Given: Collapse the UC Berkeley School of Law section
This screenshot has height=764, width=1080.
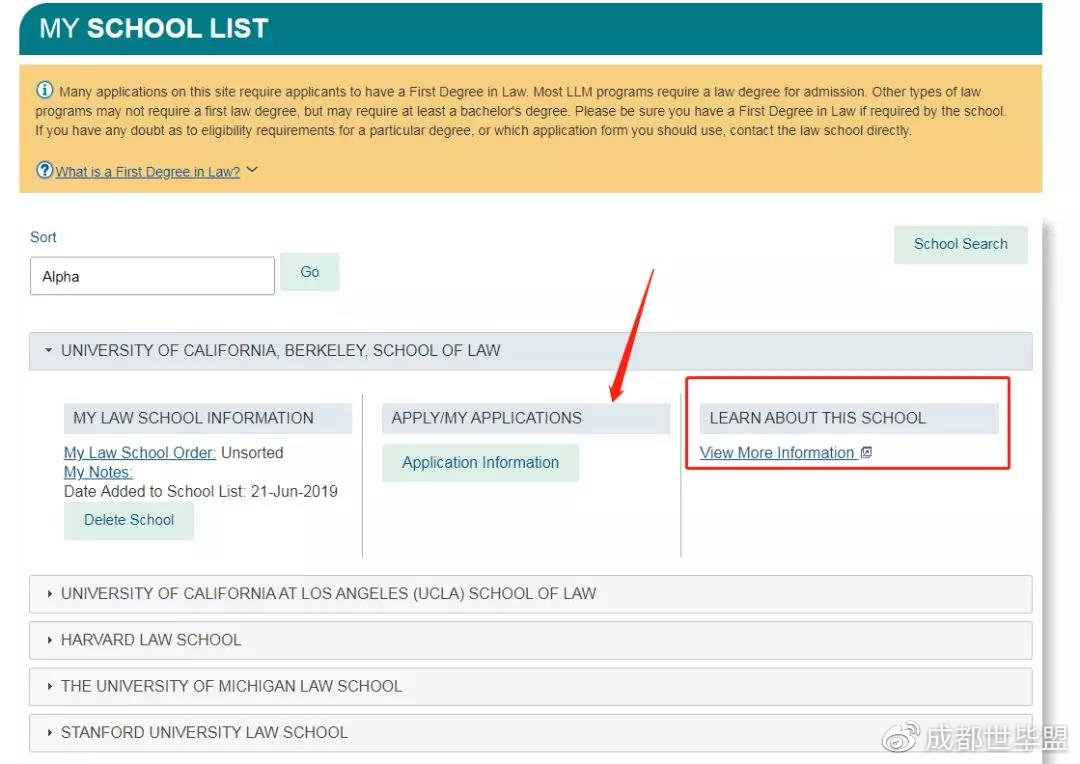Looking at the screenshot, I should point(530,351).
